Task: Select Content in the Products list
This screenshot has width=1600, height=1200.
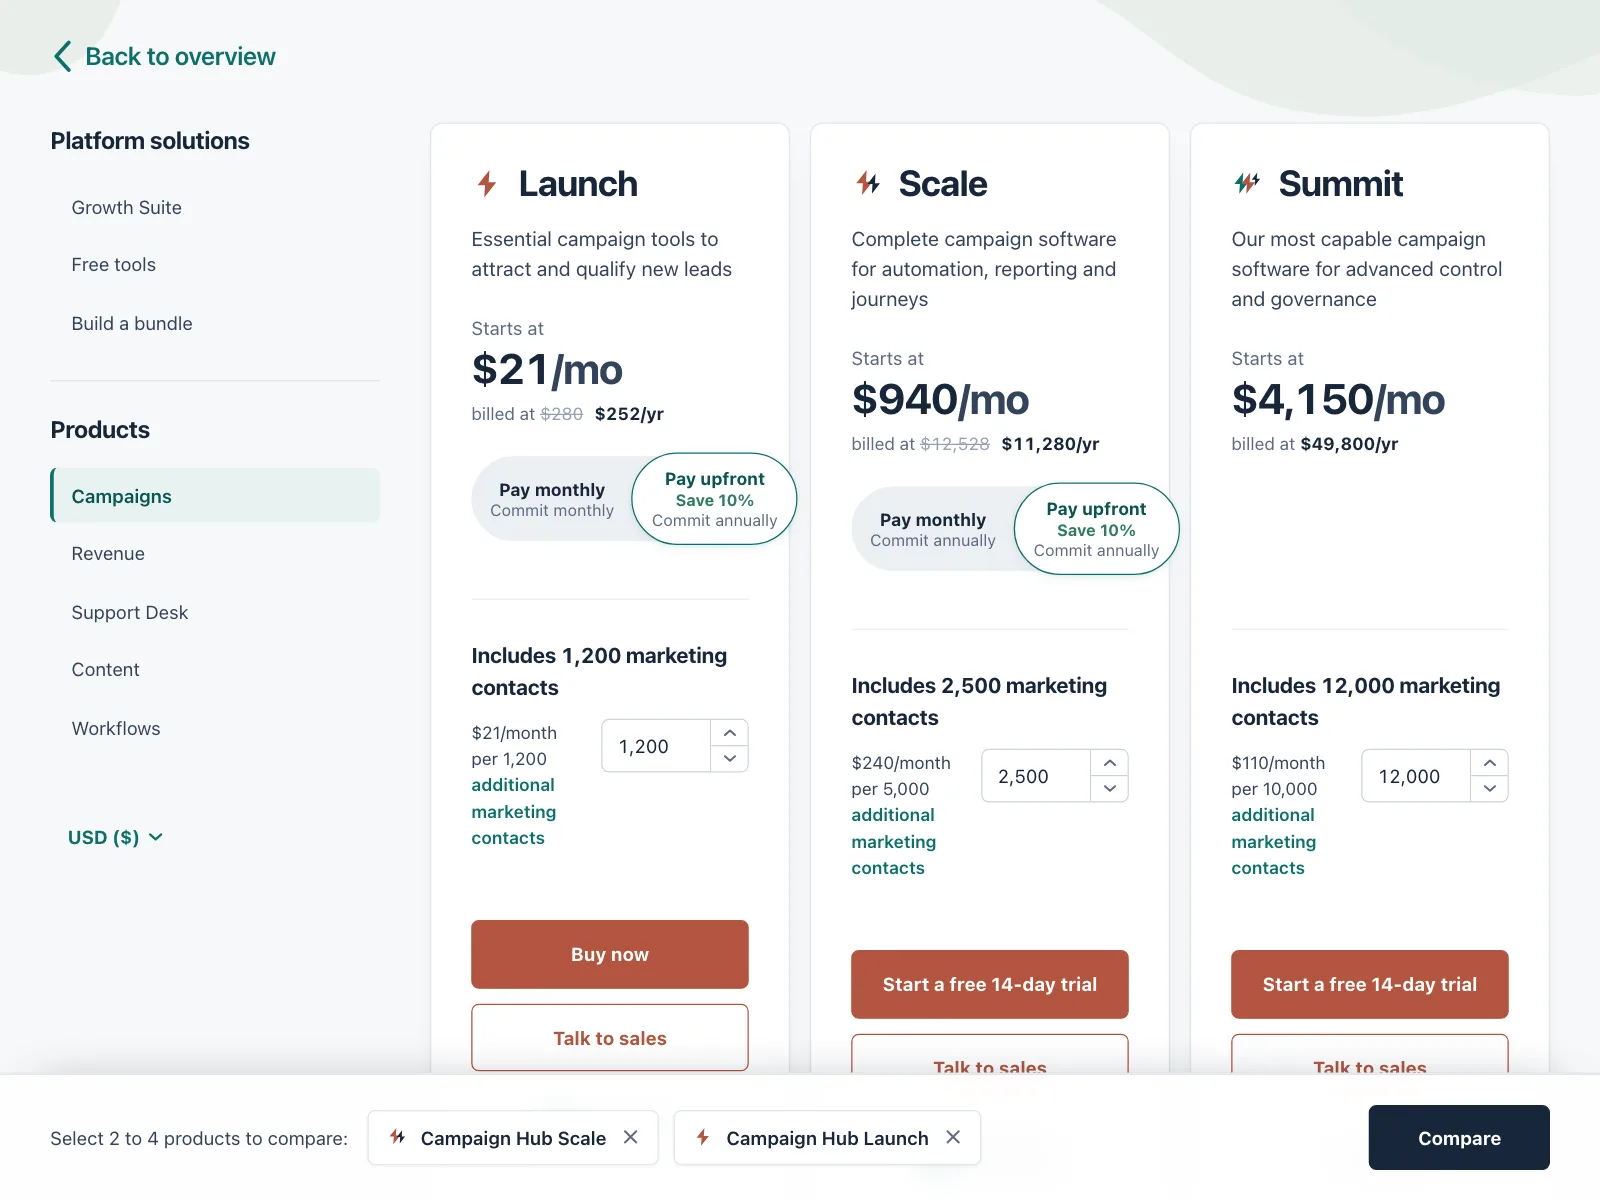Action: click(106, 670)
